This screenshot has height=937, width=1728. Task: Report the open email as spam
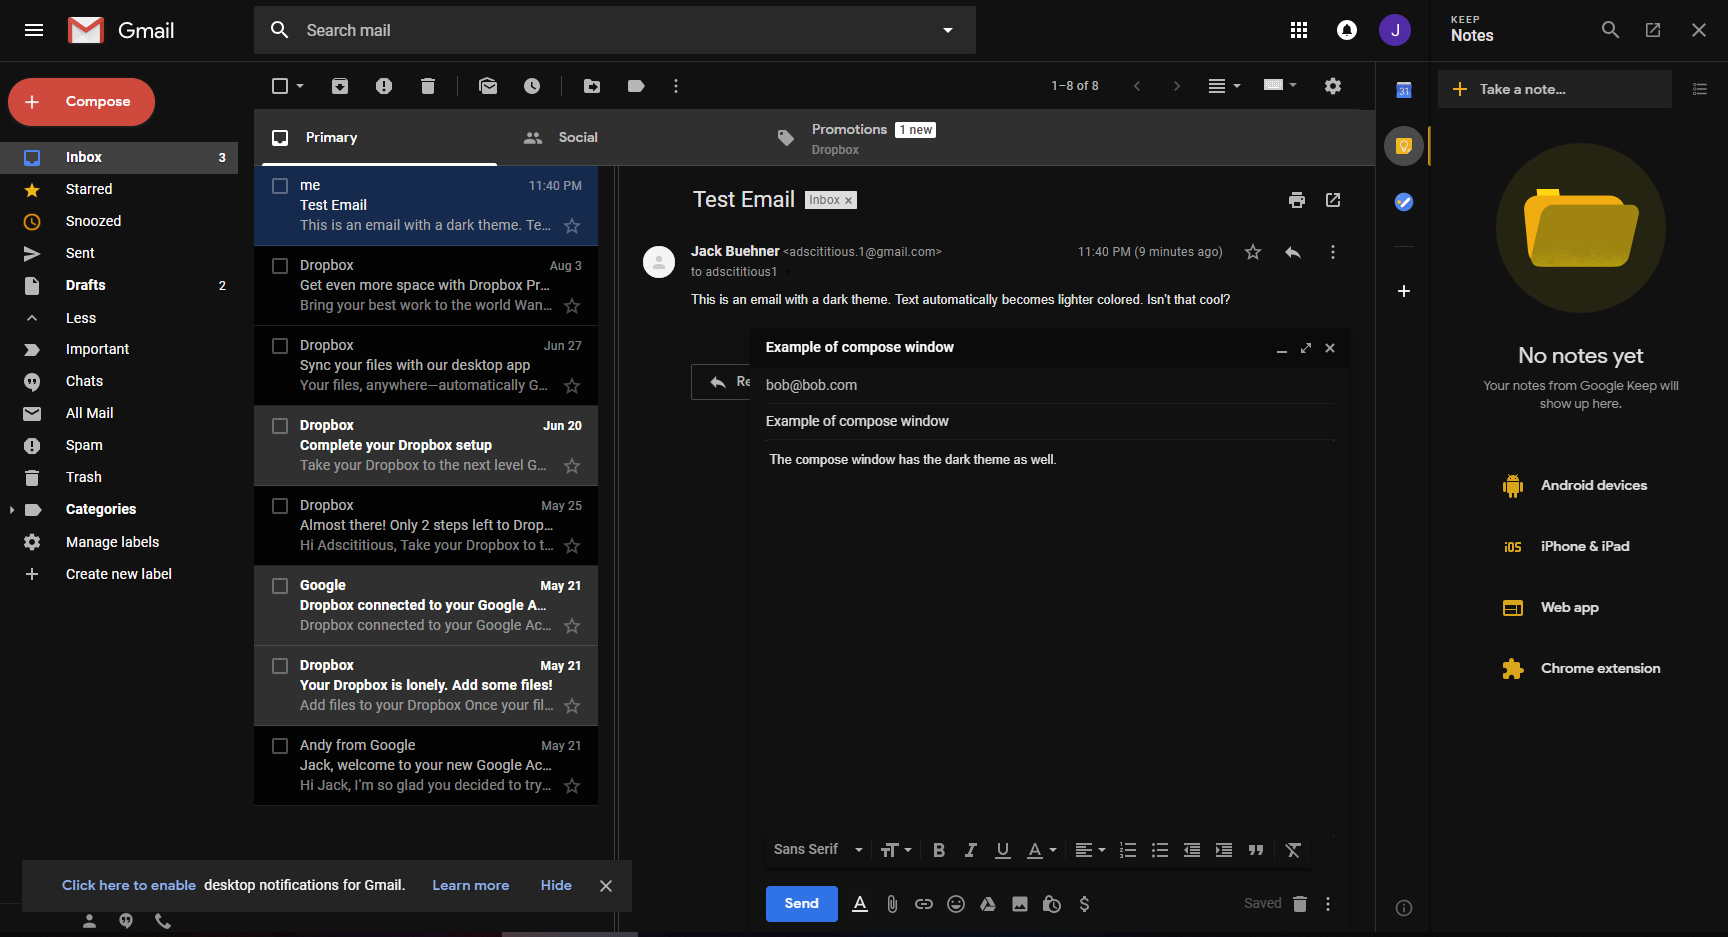tap(383, 86)
